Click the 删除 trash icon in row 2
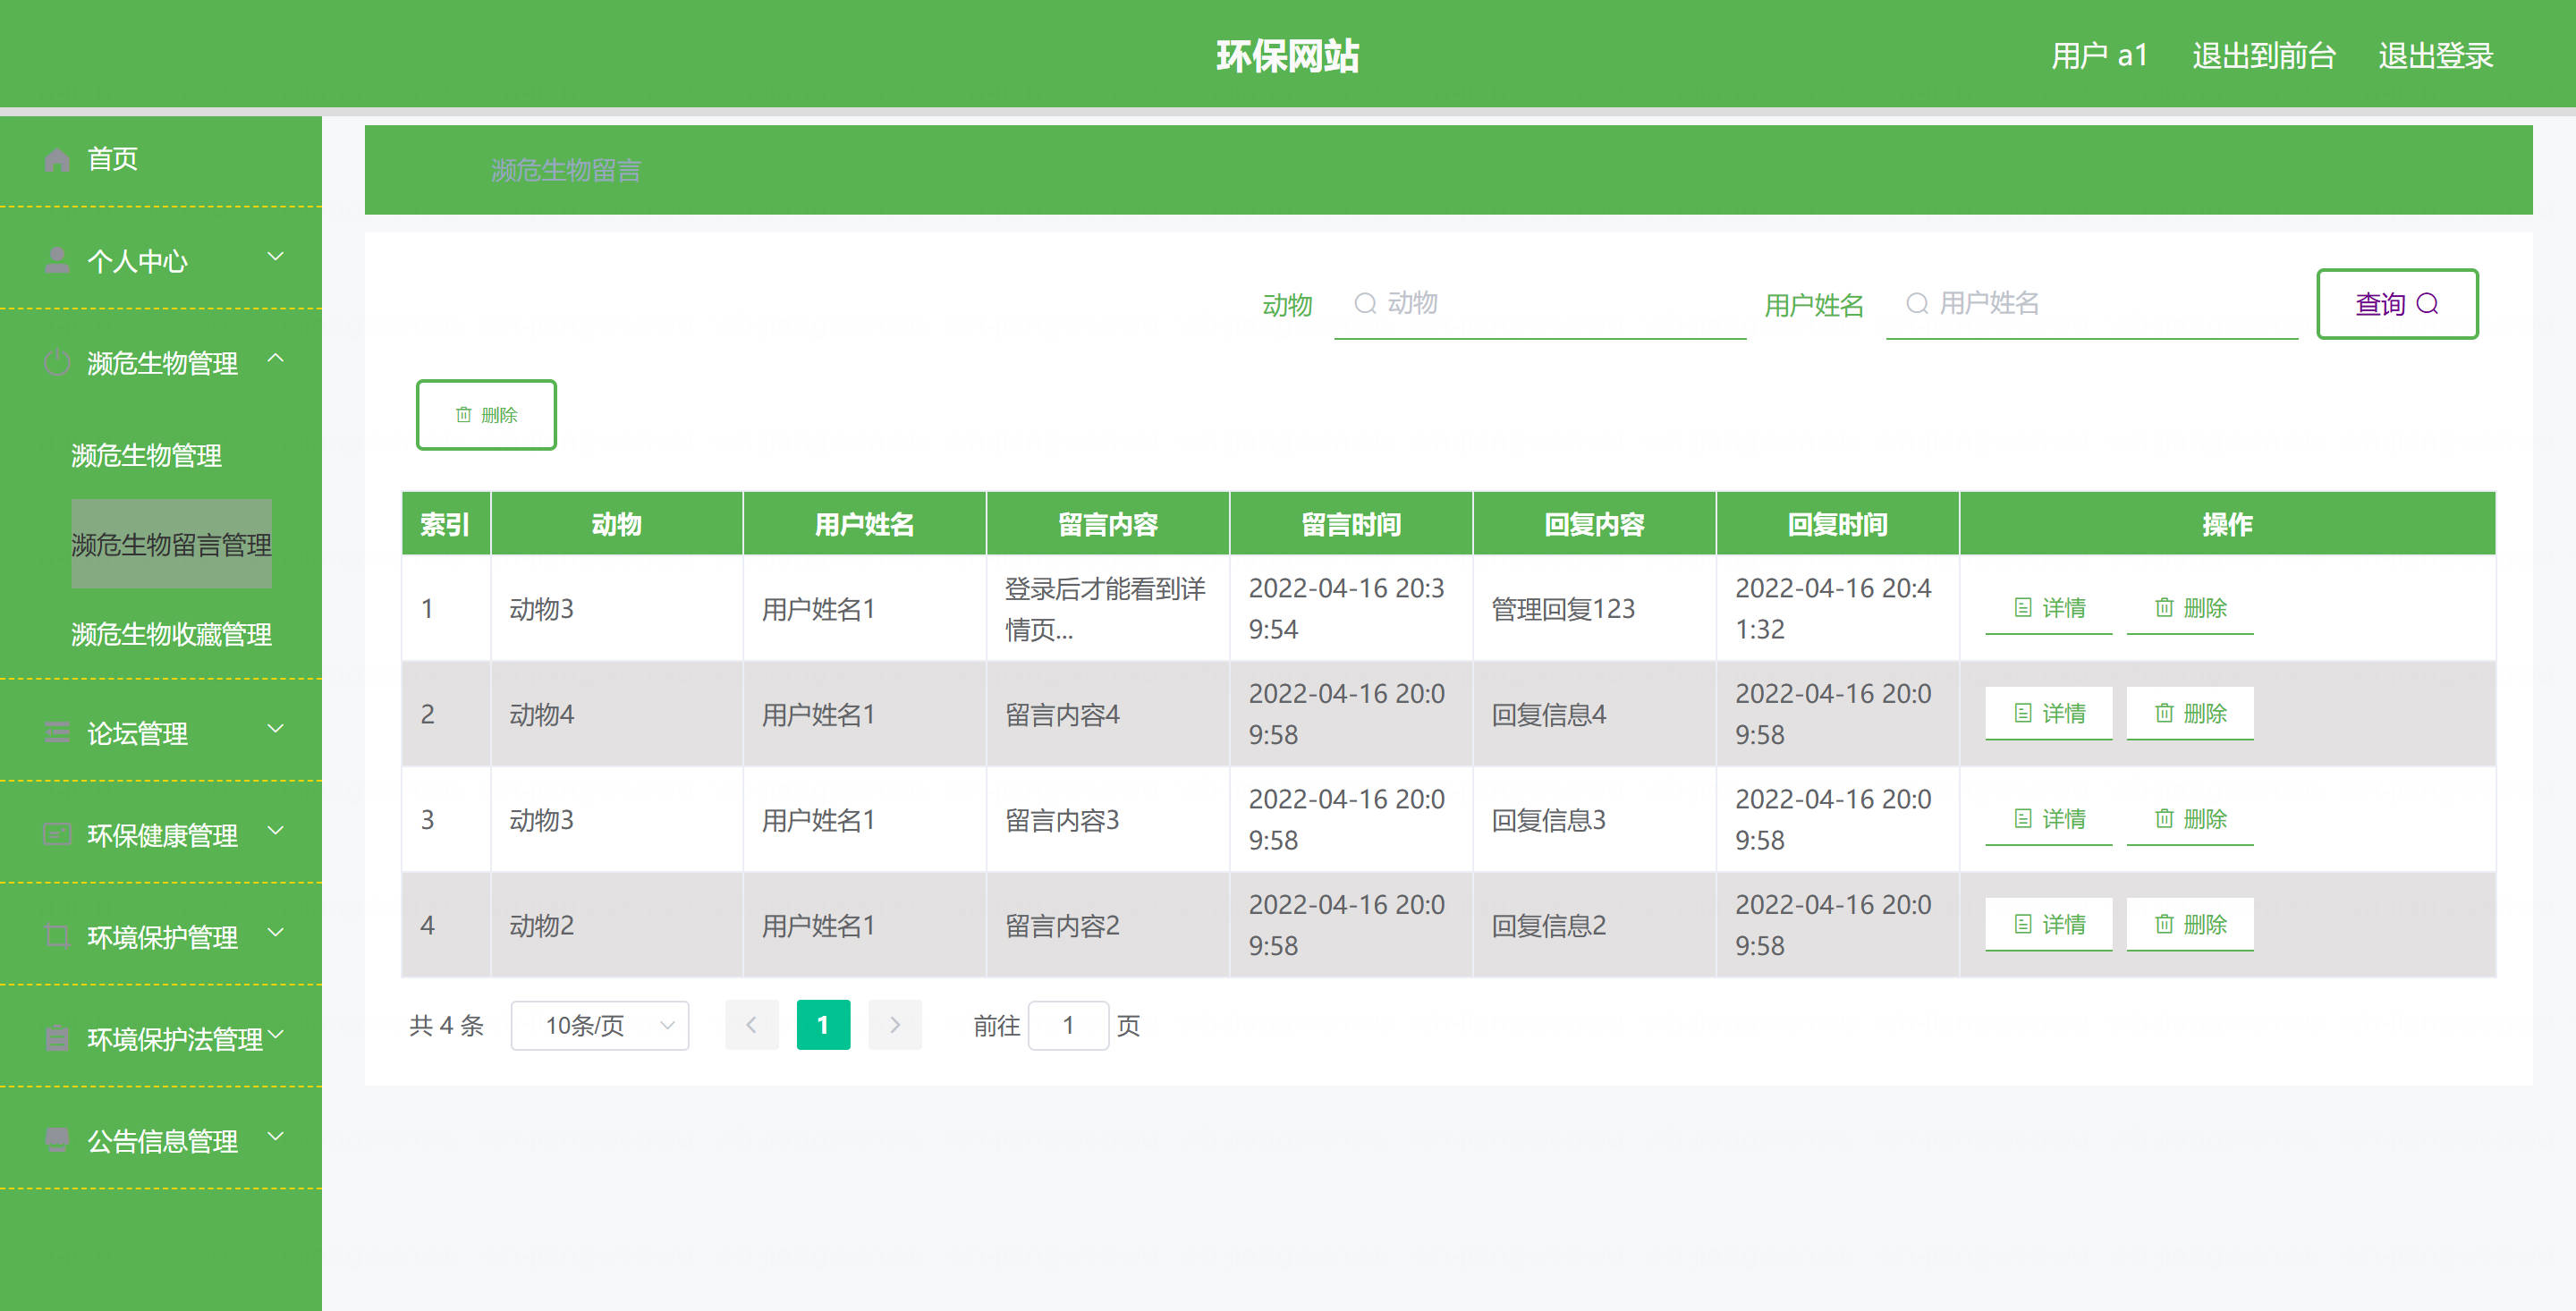Screen dimensions: 2576x1311 2164,714
